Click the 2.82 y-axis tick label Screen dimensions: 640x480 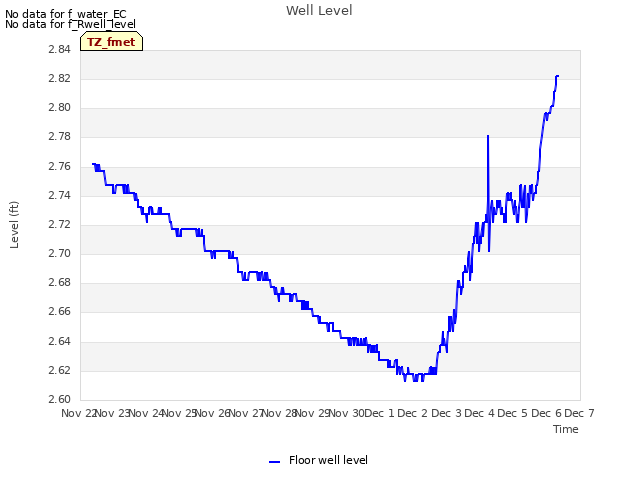click(59, 78)
